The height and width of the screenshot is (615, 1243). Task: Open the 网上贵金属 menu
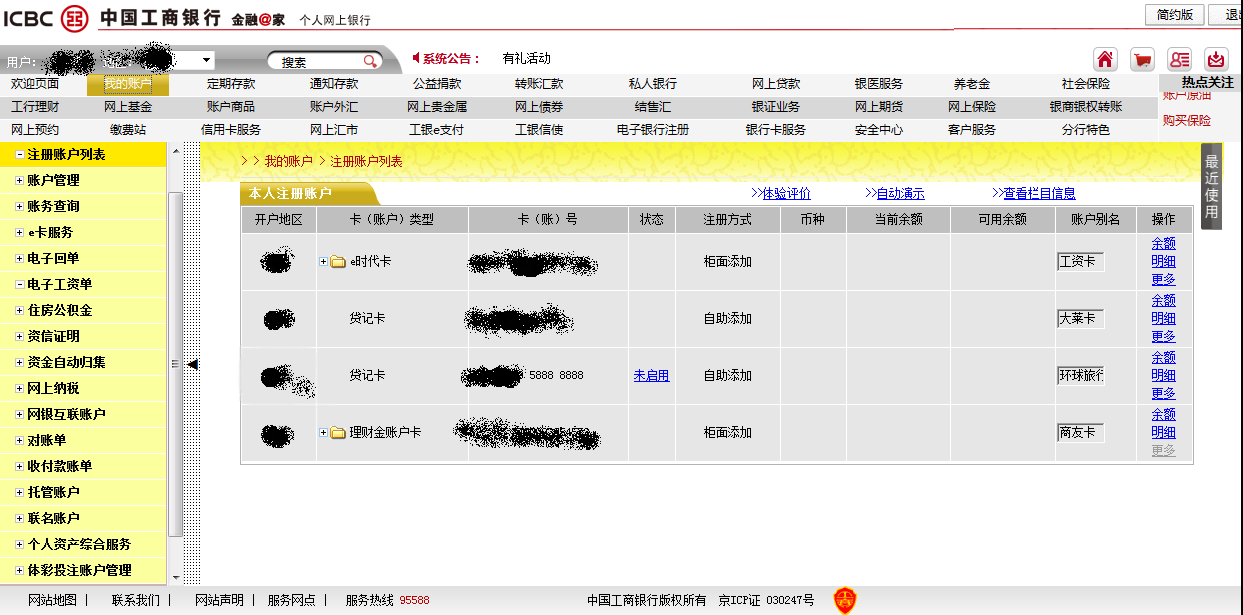pyautogui.click(x=437, y=107)
